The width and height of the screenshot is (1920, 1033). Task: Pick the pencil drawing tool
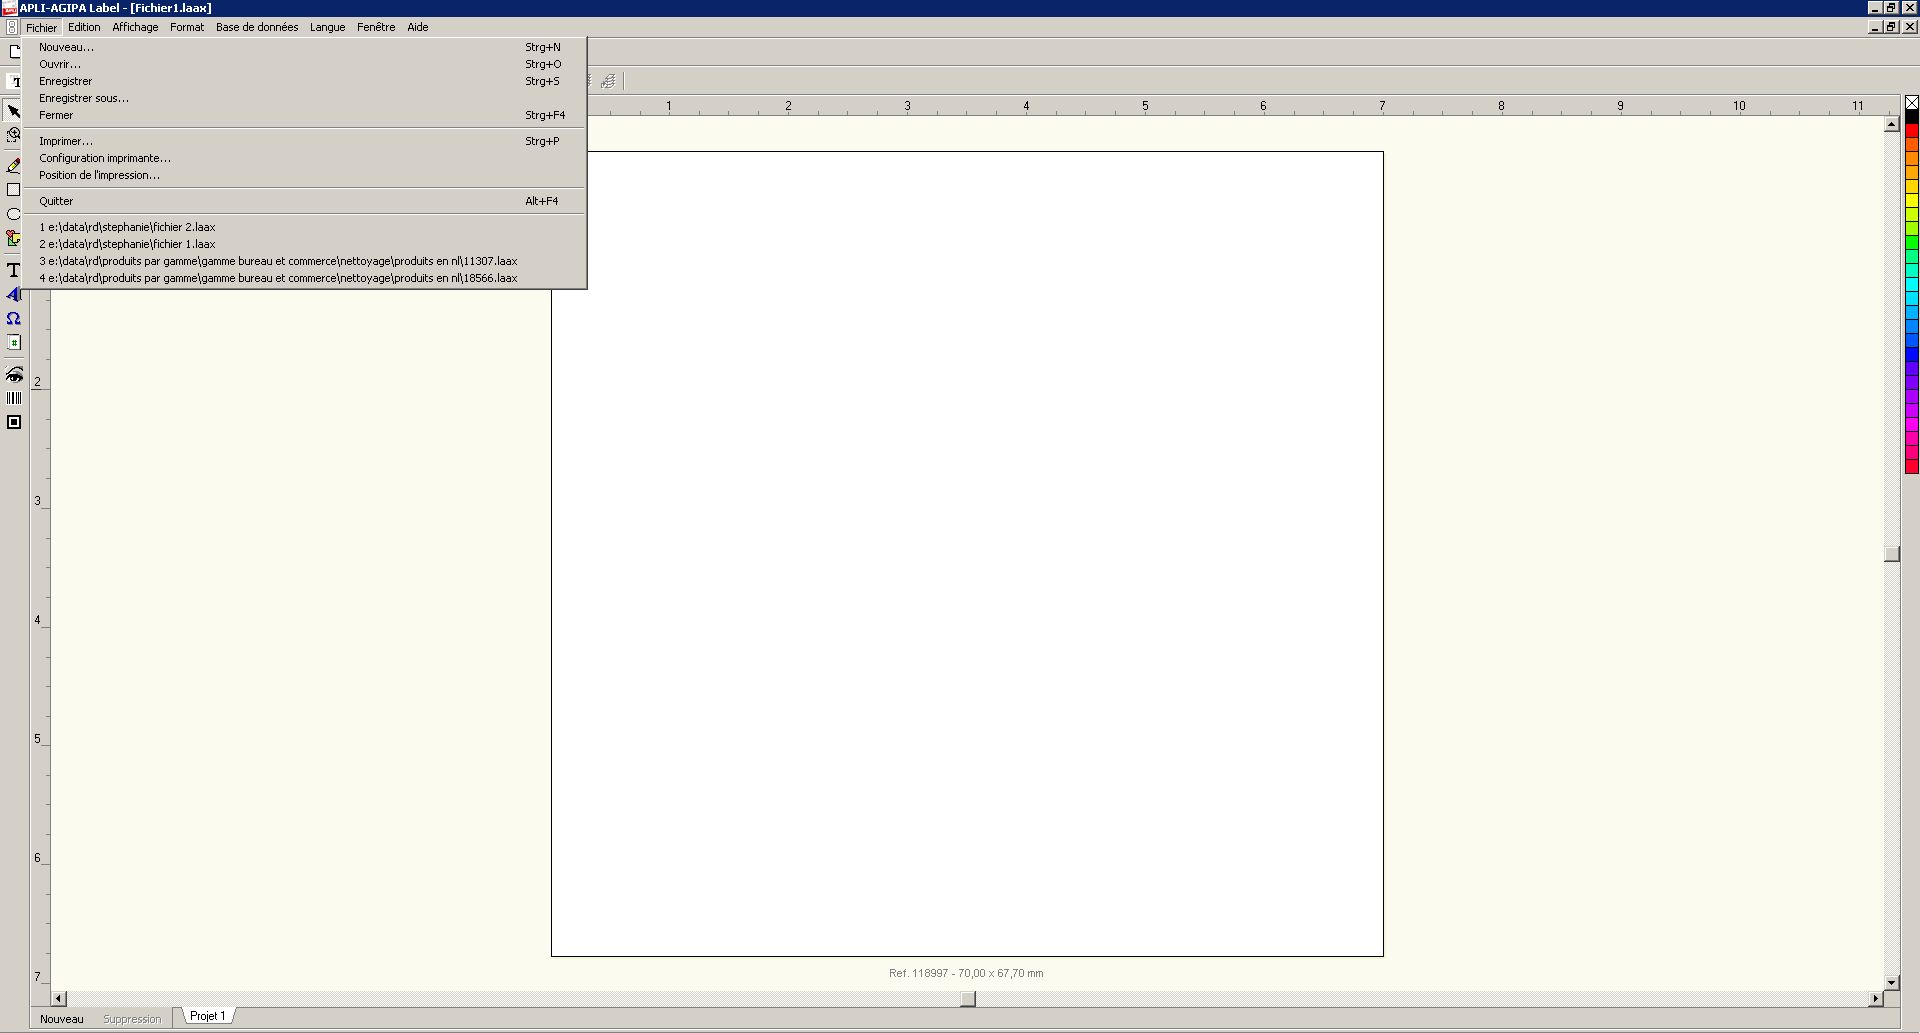pyautogui.click(x=14, y=166)
